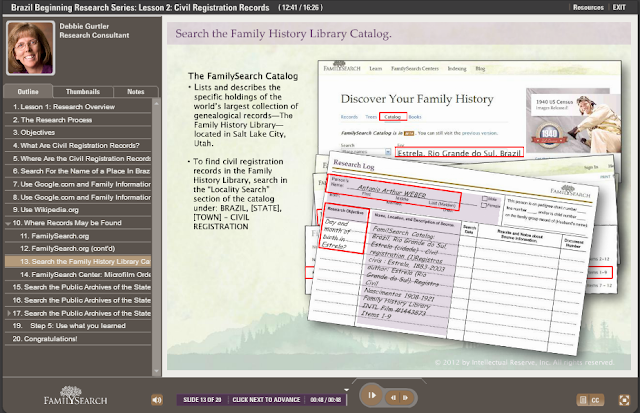
Task: Open 11. FamilySearch.org
Action: tap(78, 236)
